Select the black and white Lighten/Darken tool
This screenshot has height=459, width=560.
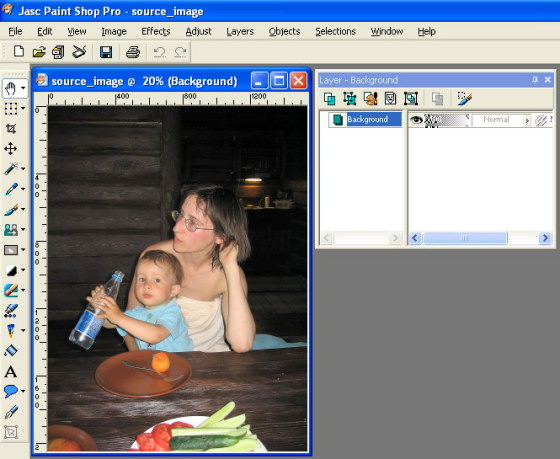(x=11, y=270)
